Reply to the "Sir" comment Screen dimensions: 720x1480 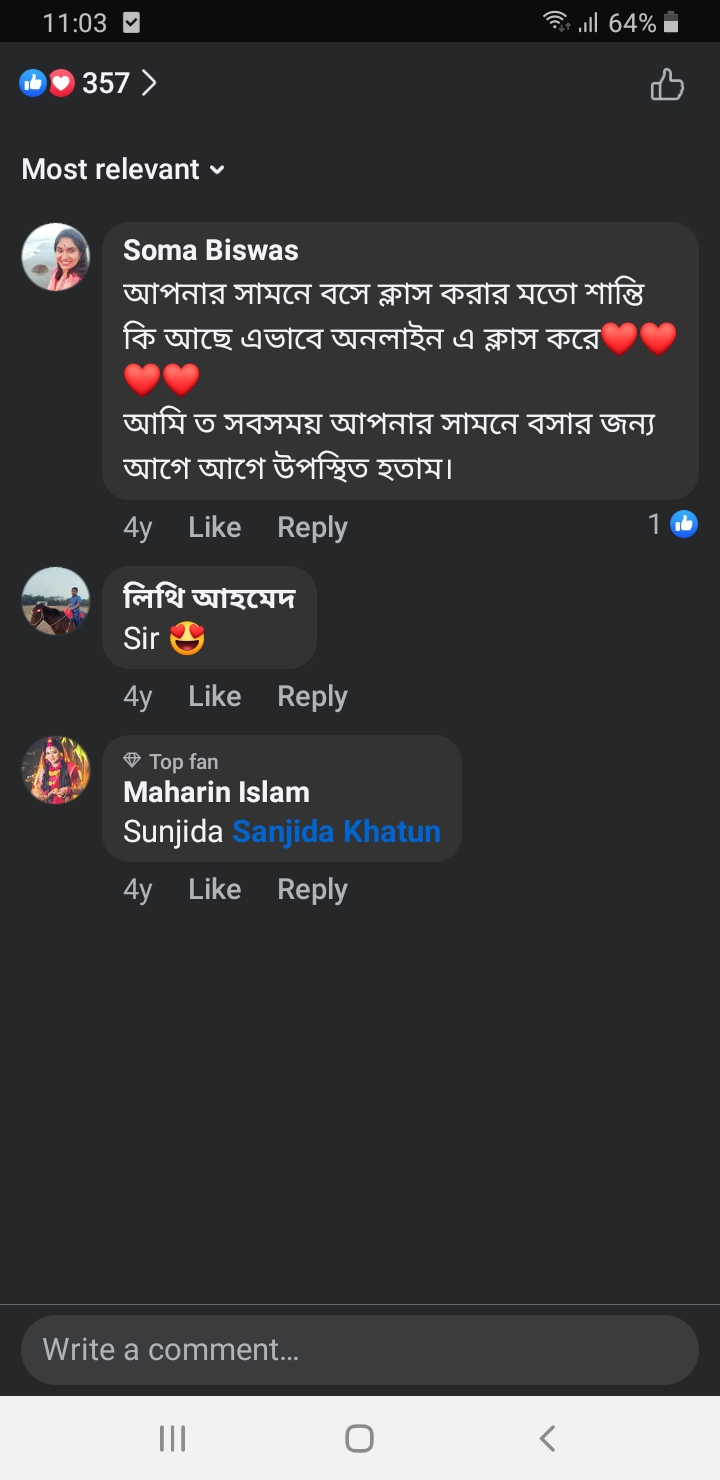click(x=312, y=697)
